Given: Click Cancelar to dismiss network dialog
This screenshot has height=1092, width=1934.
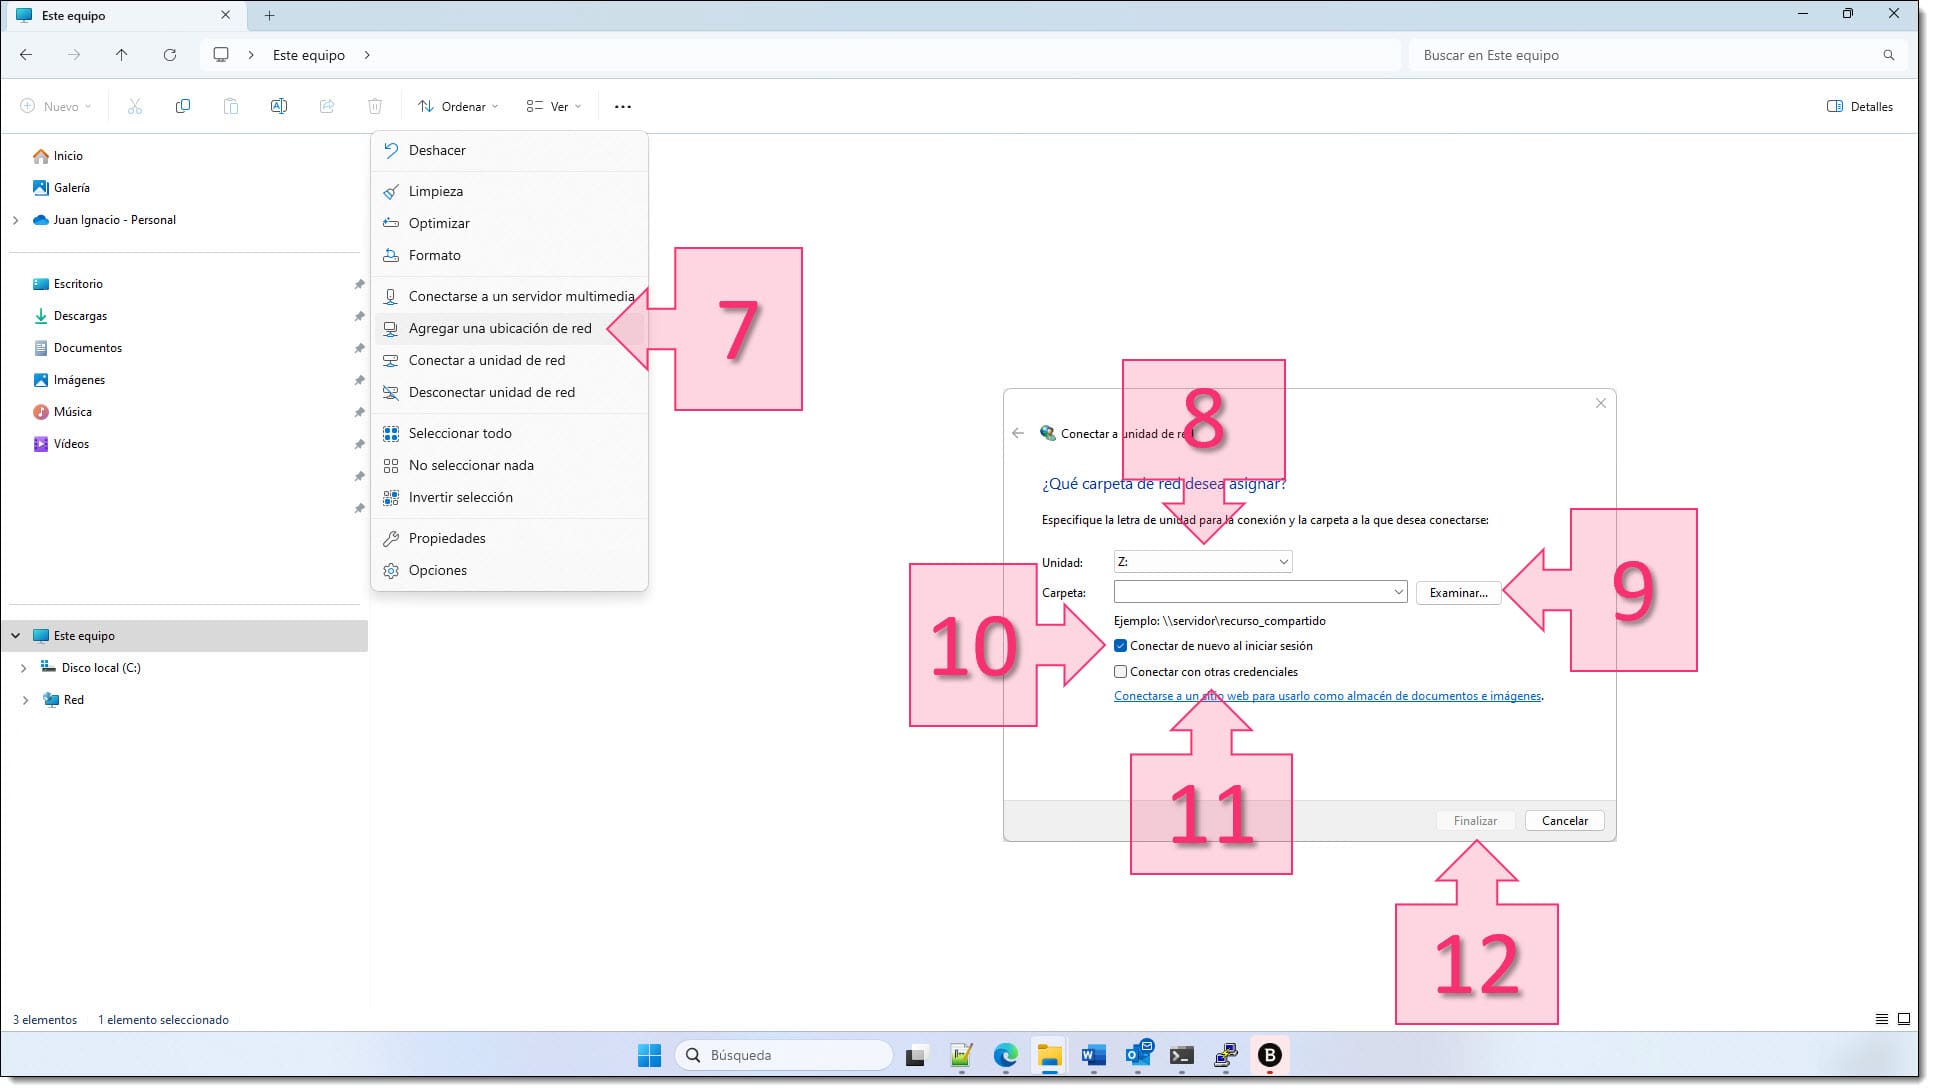Looking at the screenshot, I should coord(1563,820).
